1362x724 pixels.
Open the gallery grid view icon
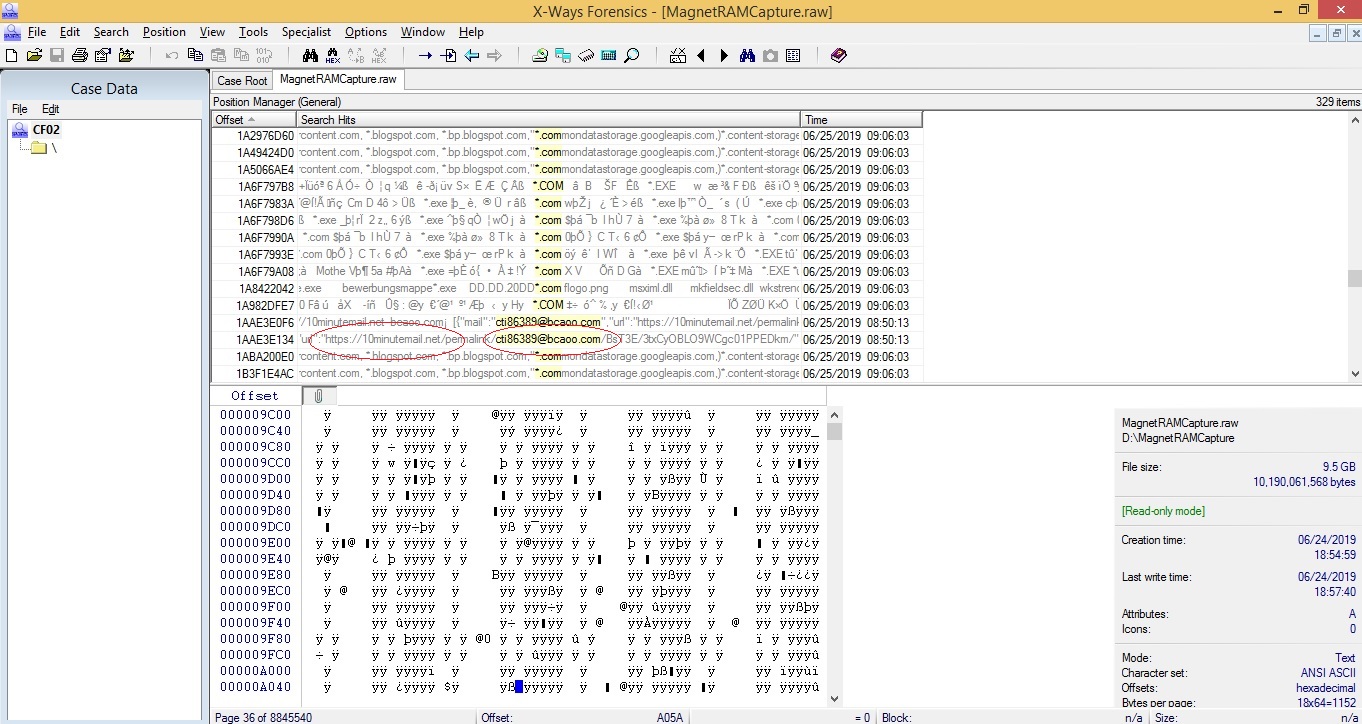[792, 55]
